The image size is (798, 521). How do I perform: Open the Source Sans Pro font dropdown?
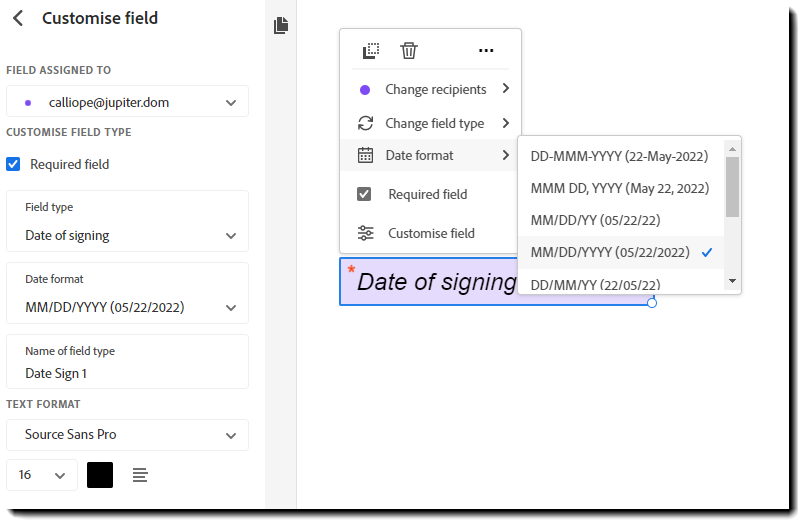127,435
